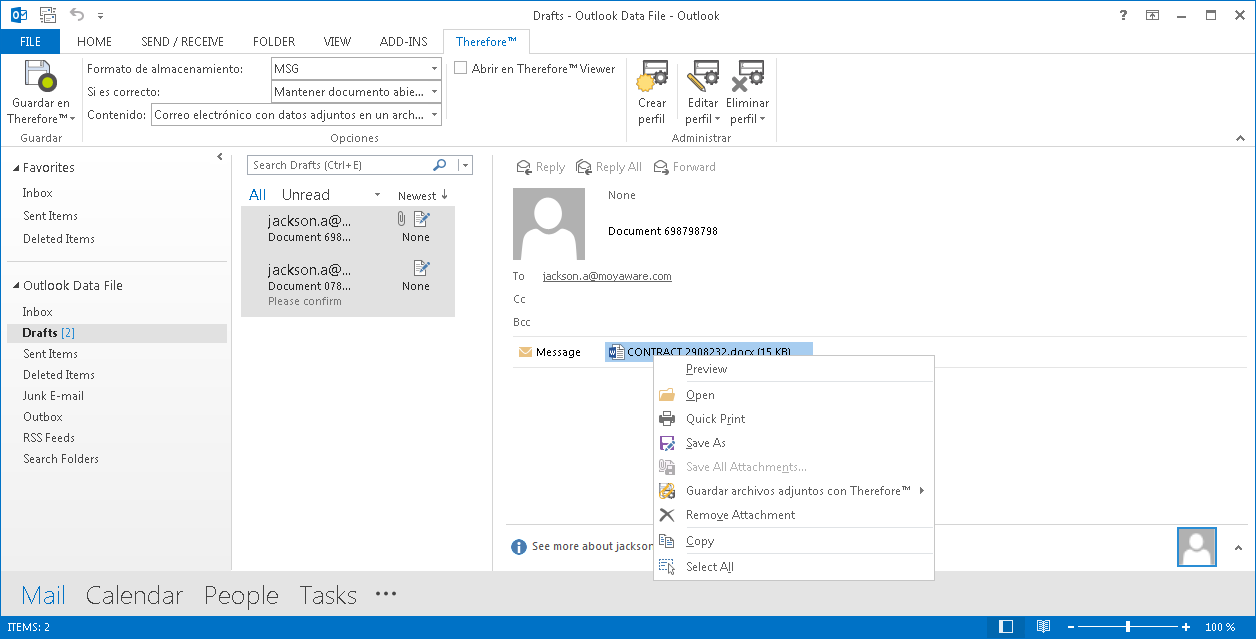This screenshot has height=639, width=1256.
Task: Switch to the VIEW tab
Action: point(337,42)
